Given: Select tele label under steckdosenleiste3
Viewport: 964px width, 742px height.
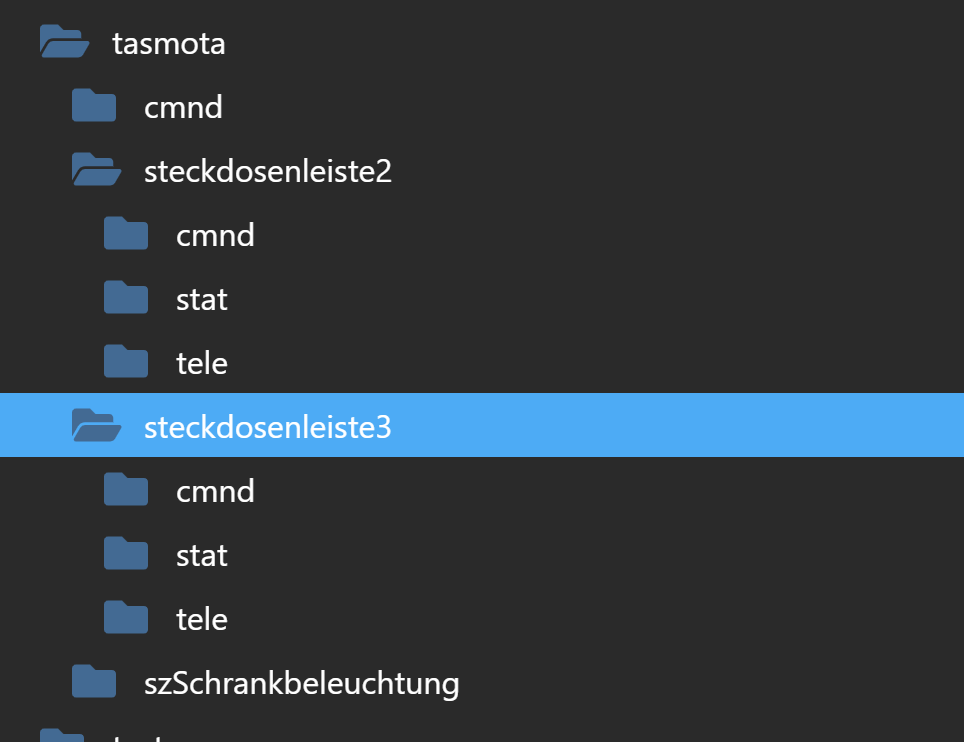Looking at the screenshot, I should tap(202, 619).
